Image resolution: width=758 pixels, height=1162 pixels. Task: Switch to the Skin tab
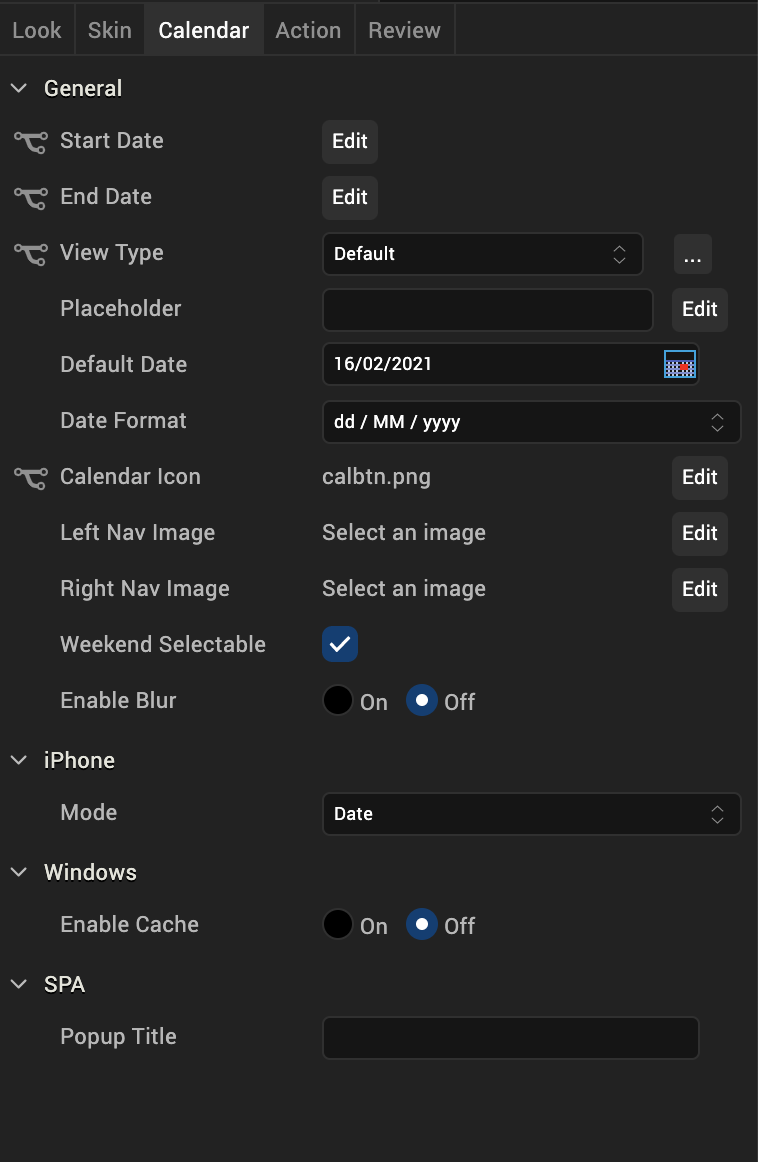[x=110, y=30]
